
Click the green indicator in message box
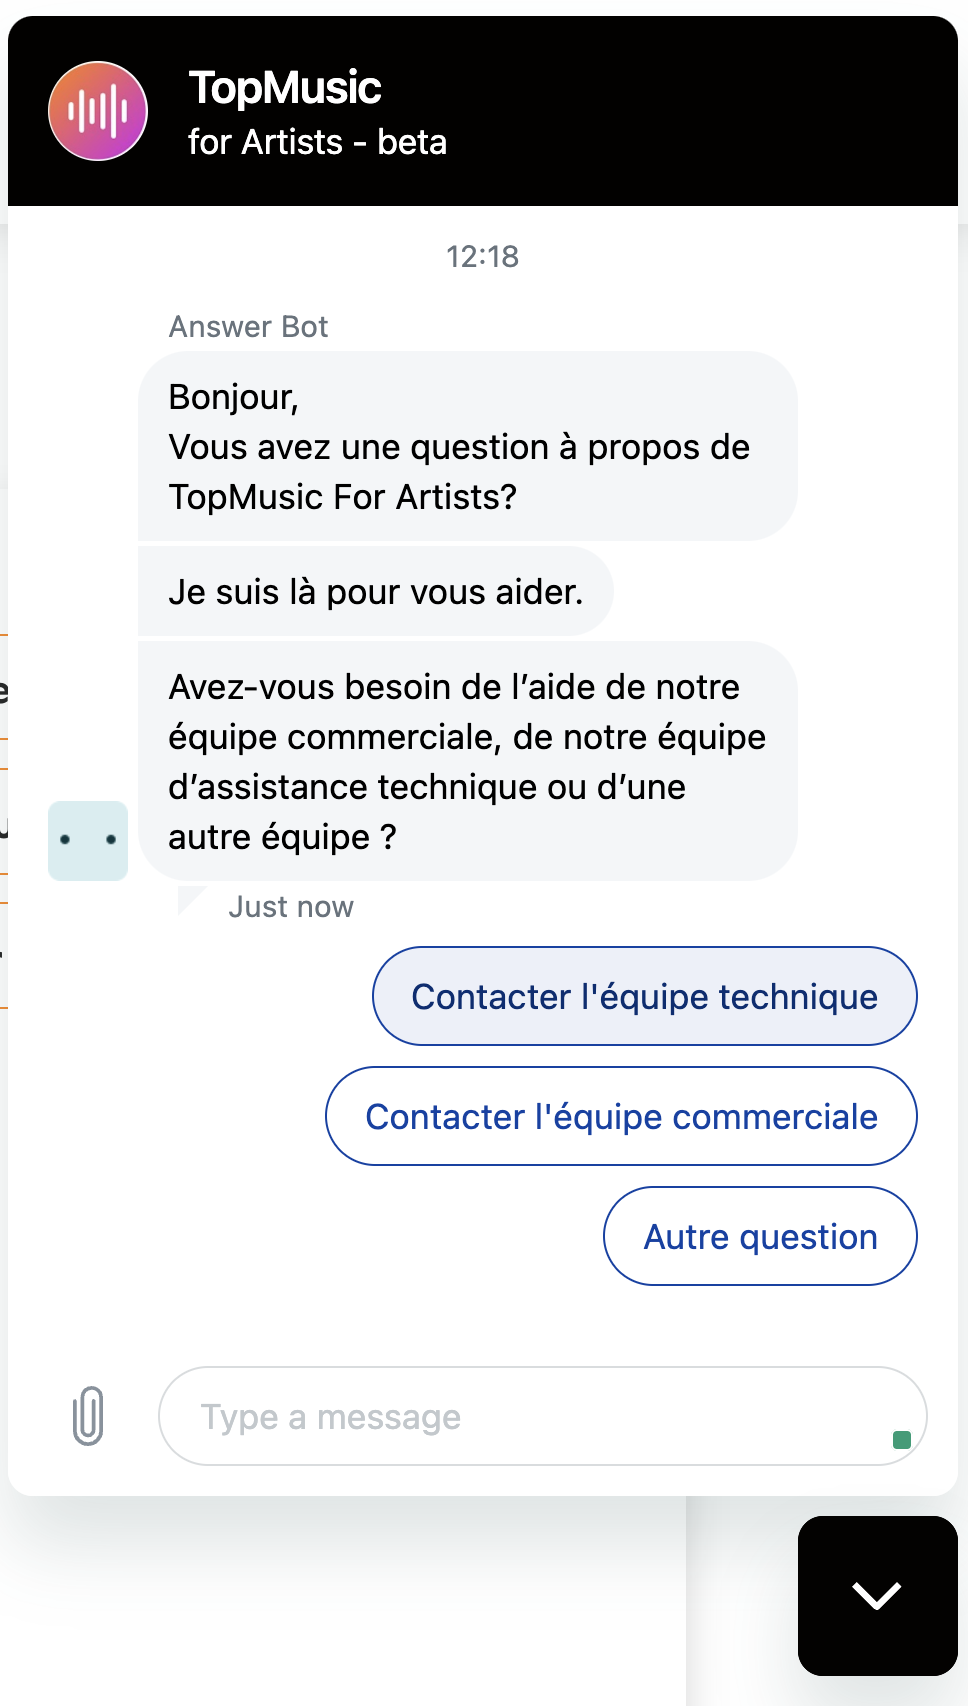[901, 1440]
